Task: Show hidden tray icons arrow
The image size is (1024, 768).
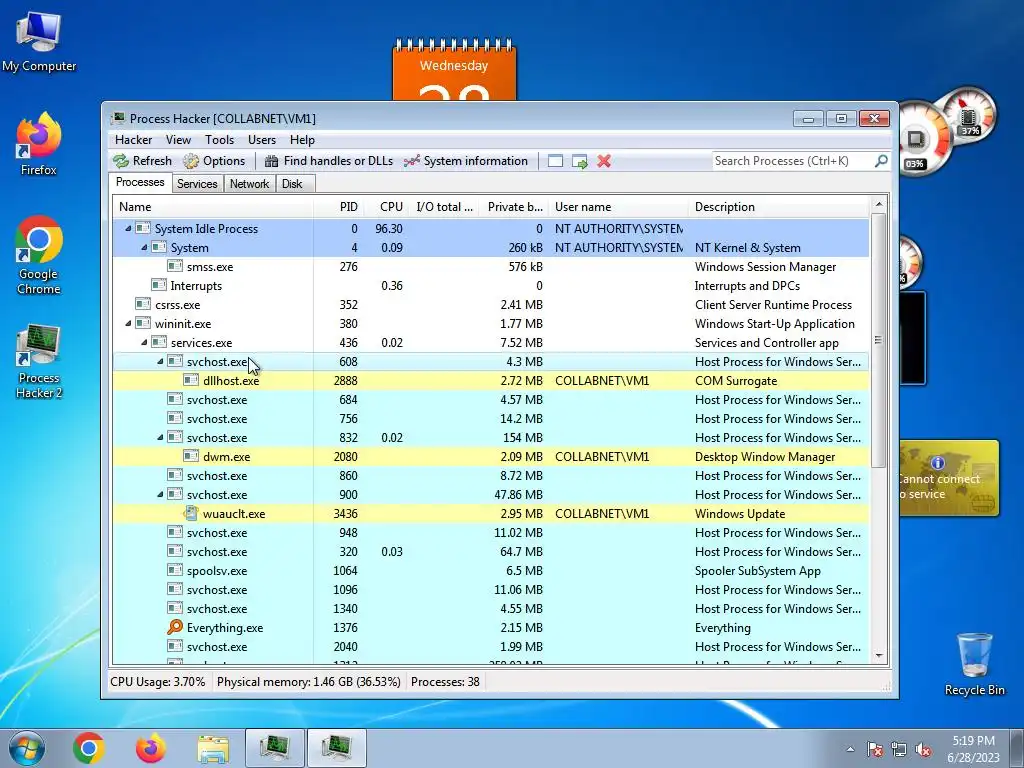Action: (850, 749)
